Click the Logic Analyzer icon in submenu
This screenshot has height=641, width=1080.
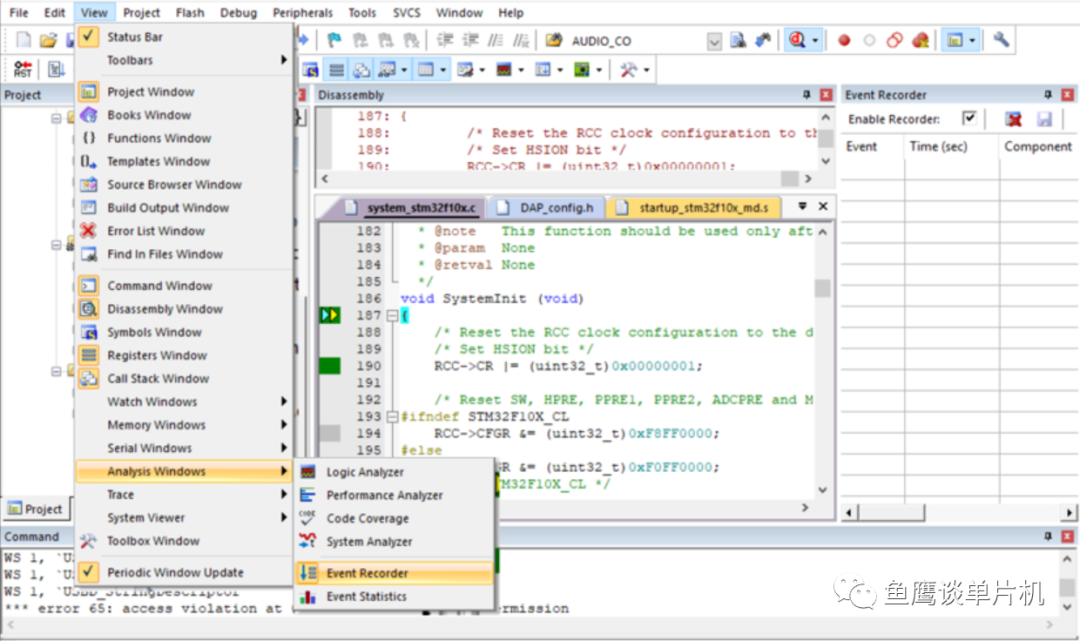pos(308,472)
